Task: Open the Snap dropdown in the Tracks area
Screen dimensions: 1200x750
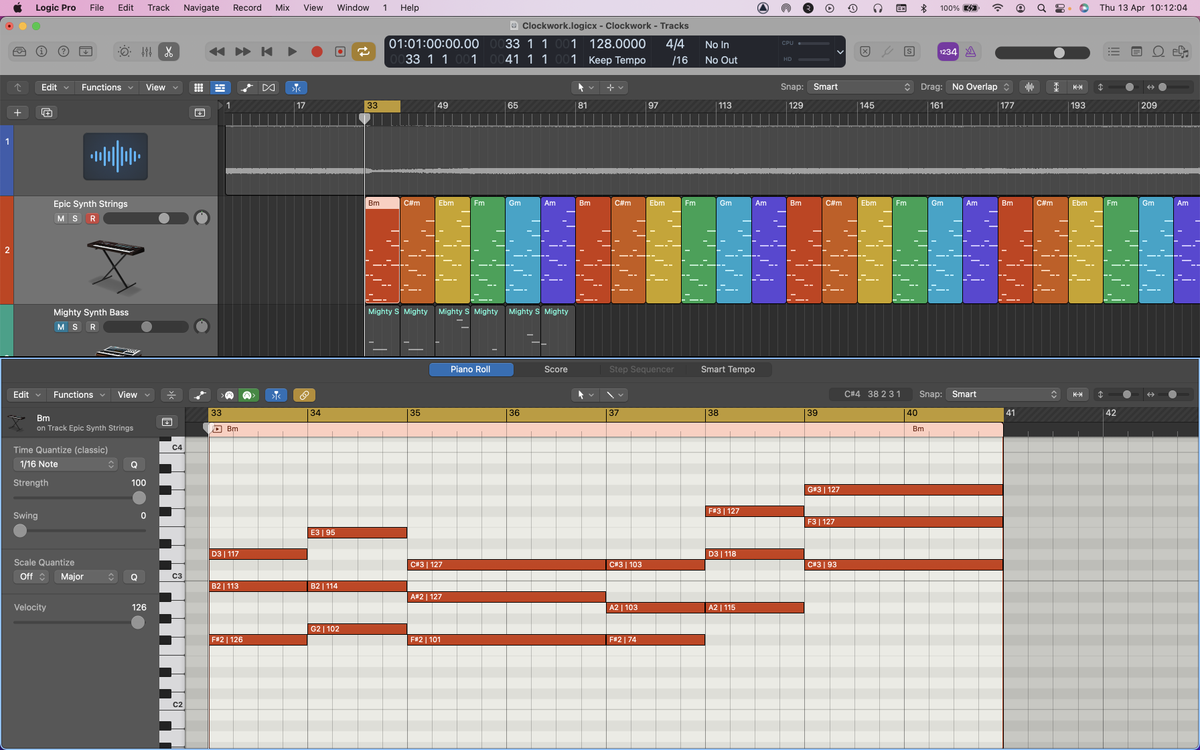Action: coord(862,87)
